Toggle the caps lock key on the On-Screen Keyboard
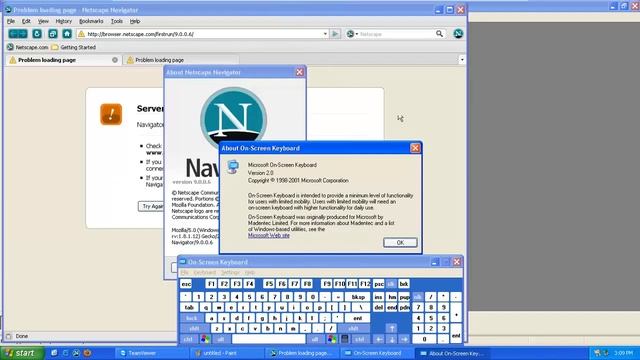Image resolution: width=640 pixels, height=360 pixels. point(192,318)
